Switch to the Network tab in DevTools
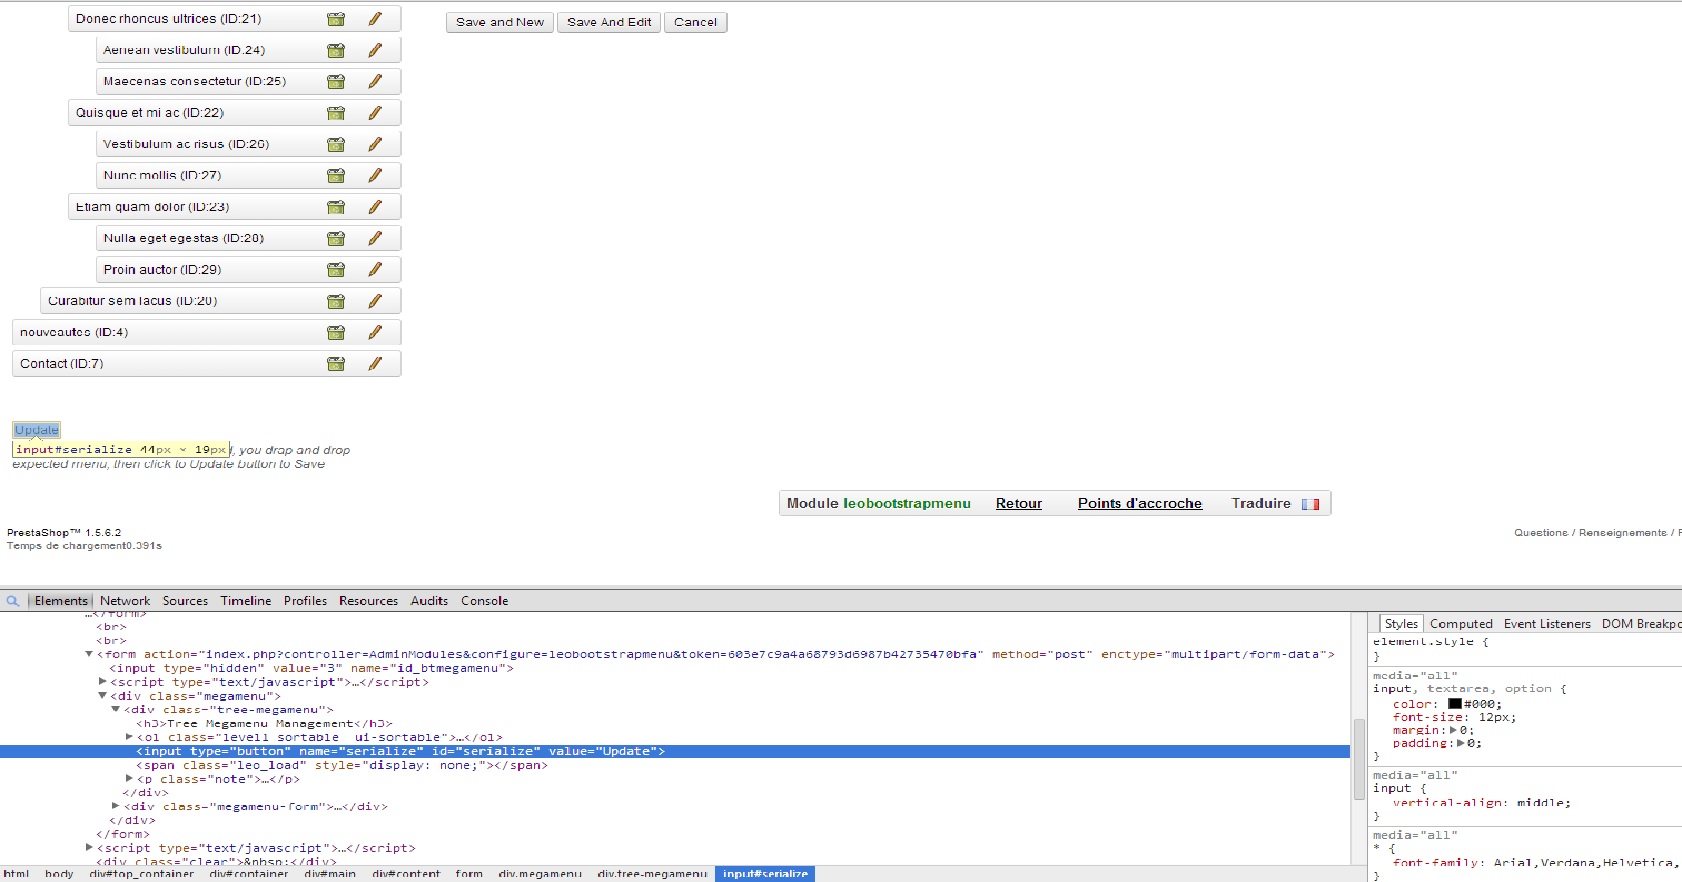Screen dimensions: 1682x882 coord(125,601)
